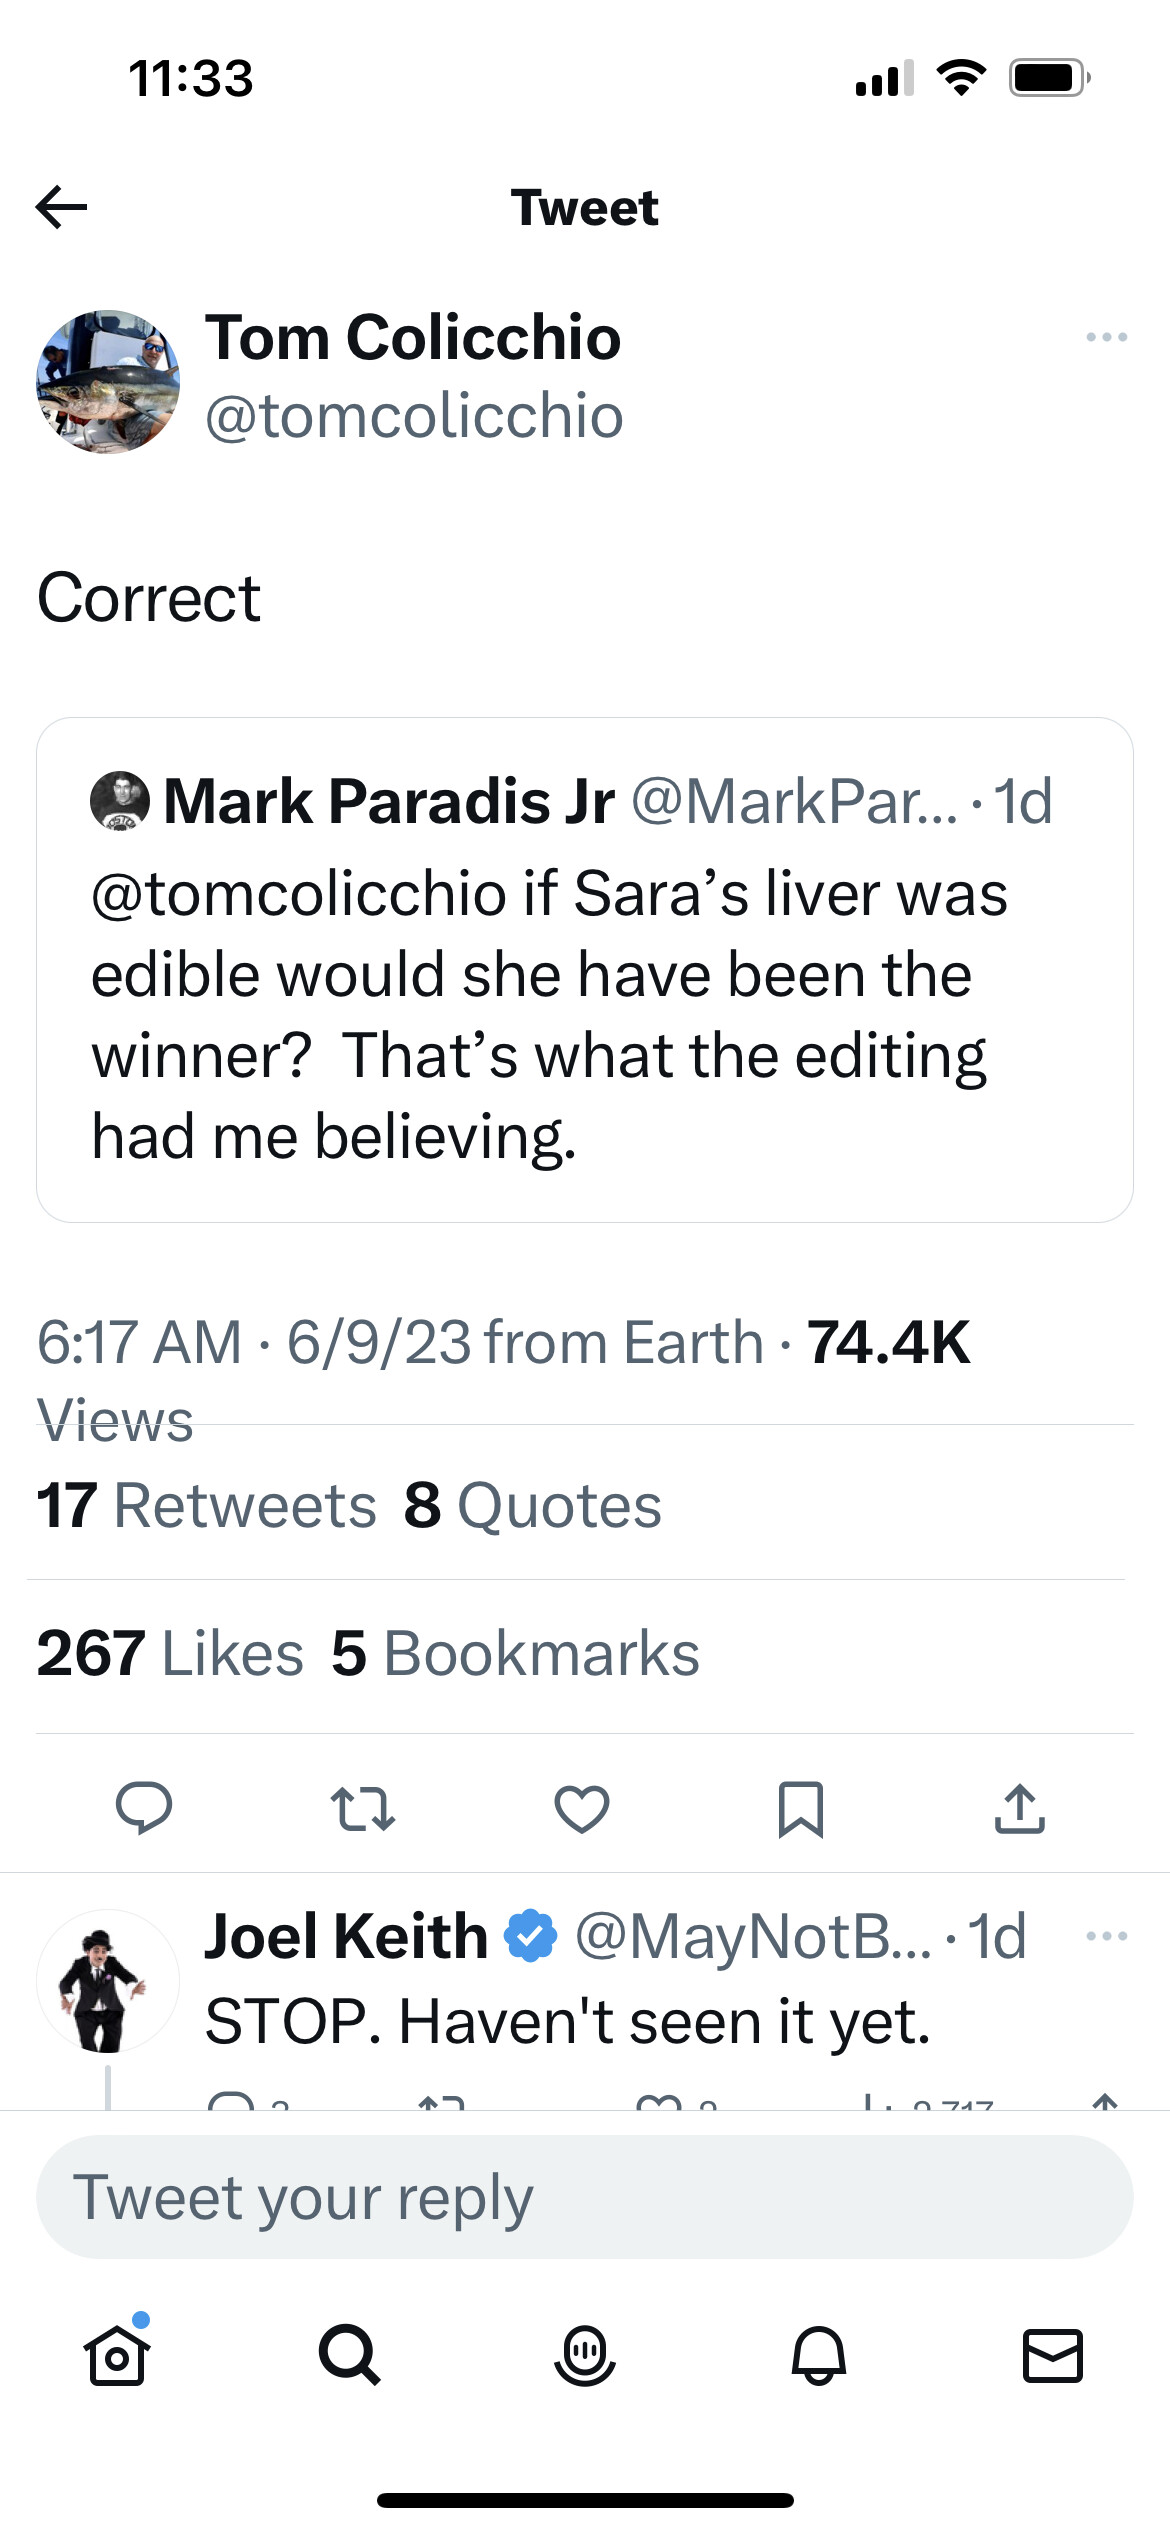The height and width of the screenshot is (2532, 1170).
Task: Open the Search tab magnifier icon
Action: [350, 2355]
